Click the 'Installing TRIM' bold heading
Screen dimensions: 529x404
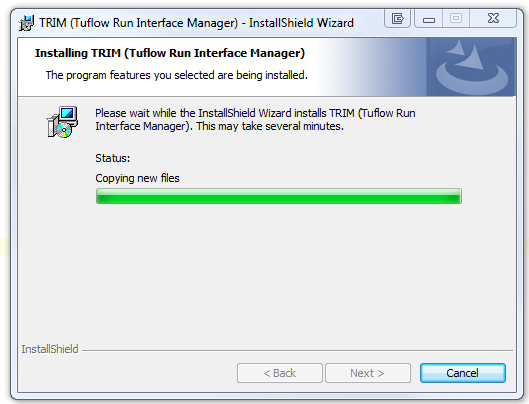(x=170, y=53)
